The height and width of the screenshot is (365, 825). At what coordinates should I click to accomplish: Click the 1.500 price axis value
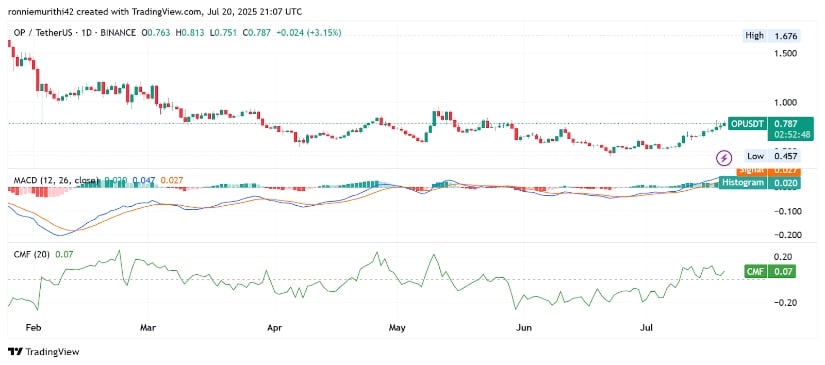pyautogui.click(x=785, y=54)
